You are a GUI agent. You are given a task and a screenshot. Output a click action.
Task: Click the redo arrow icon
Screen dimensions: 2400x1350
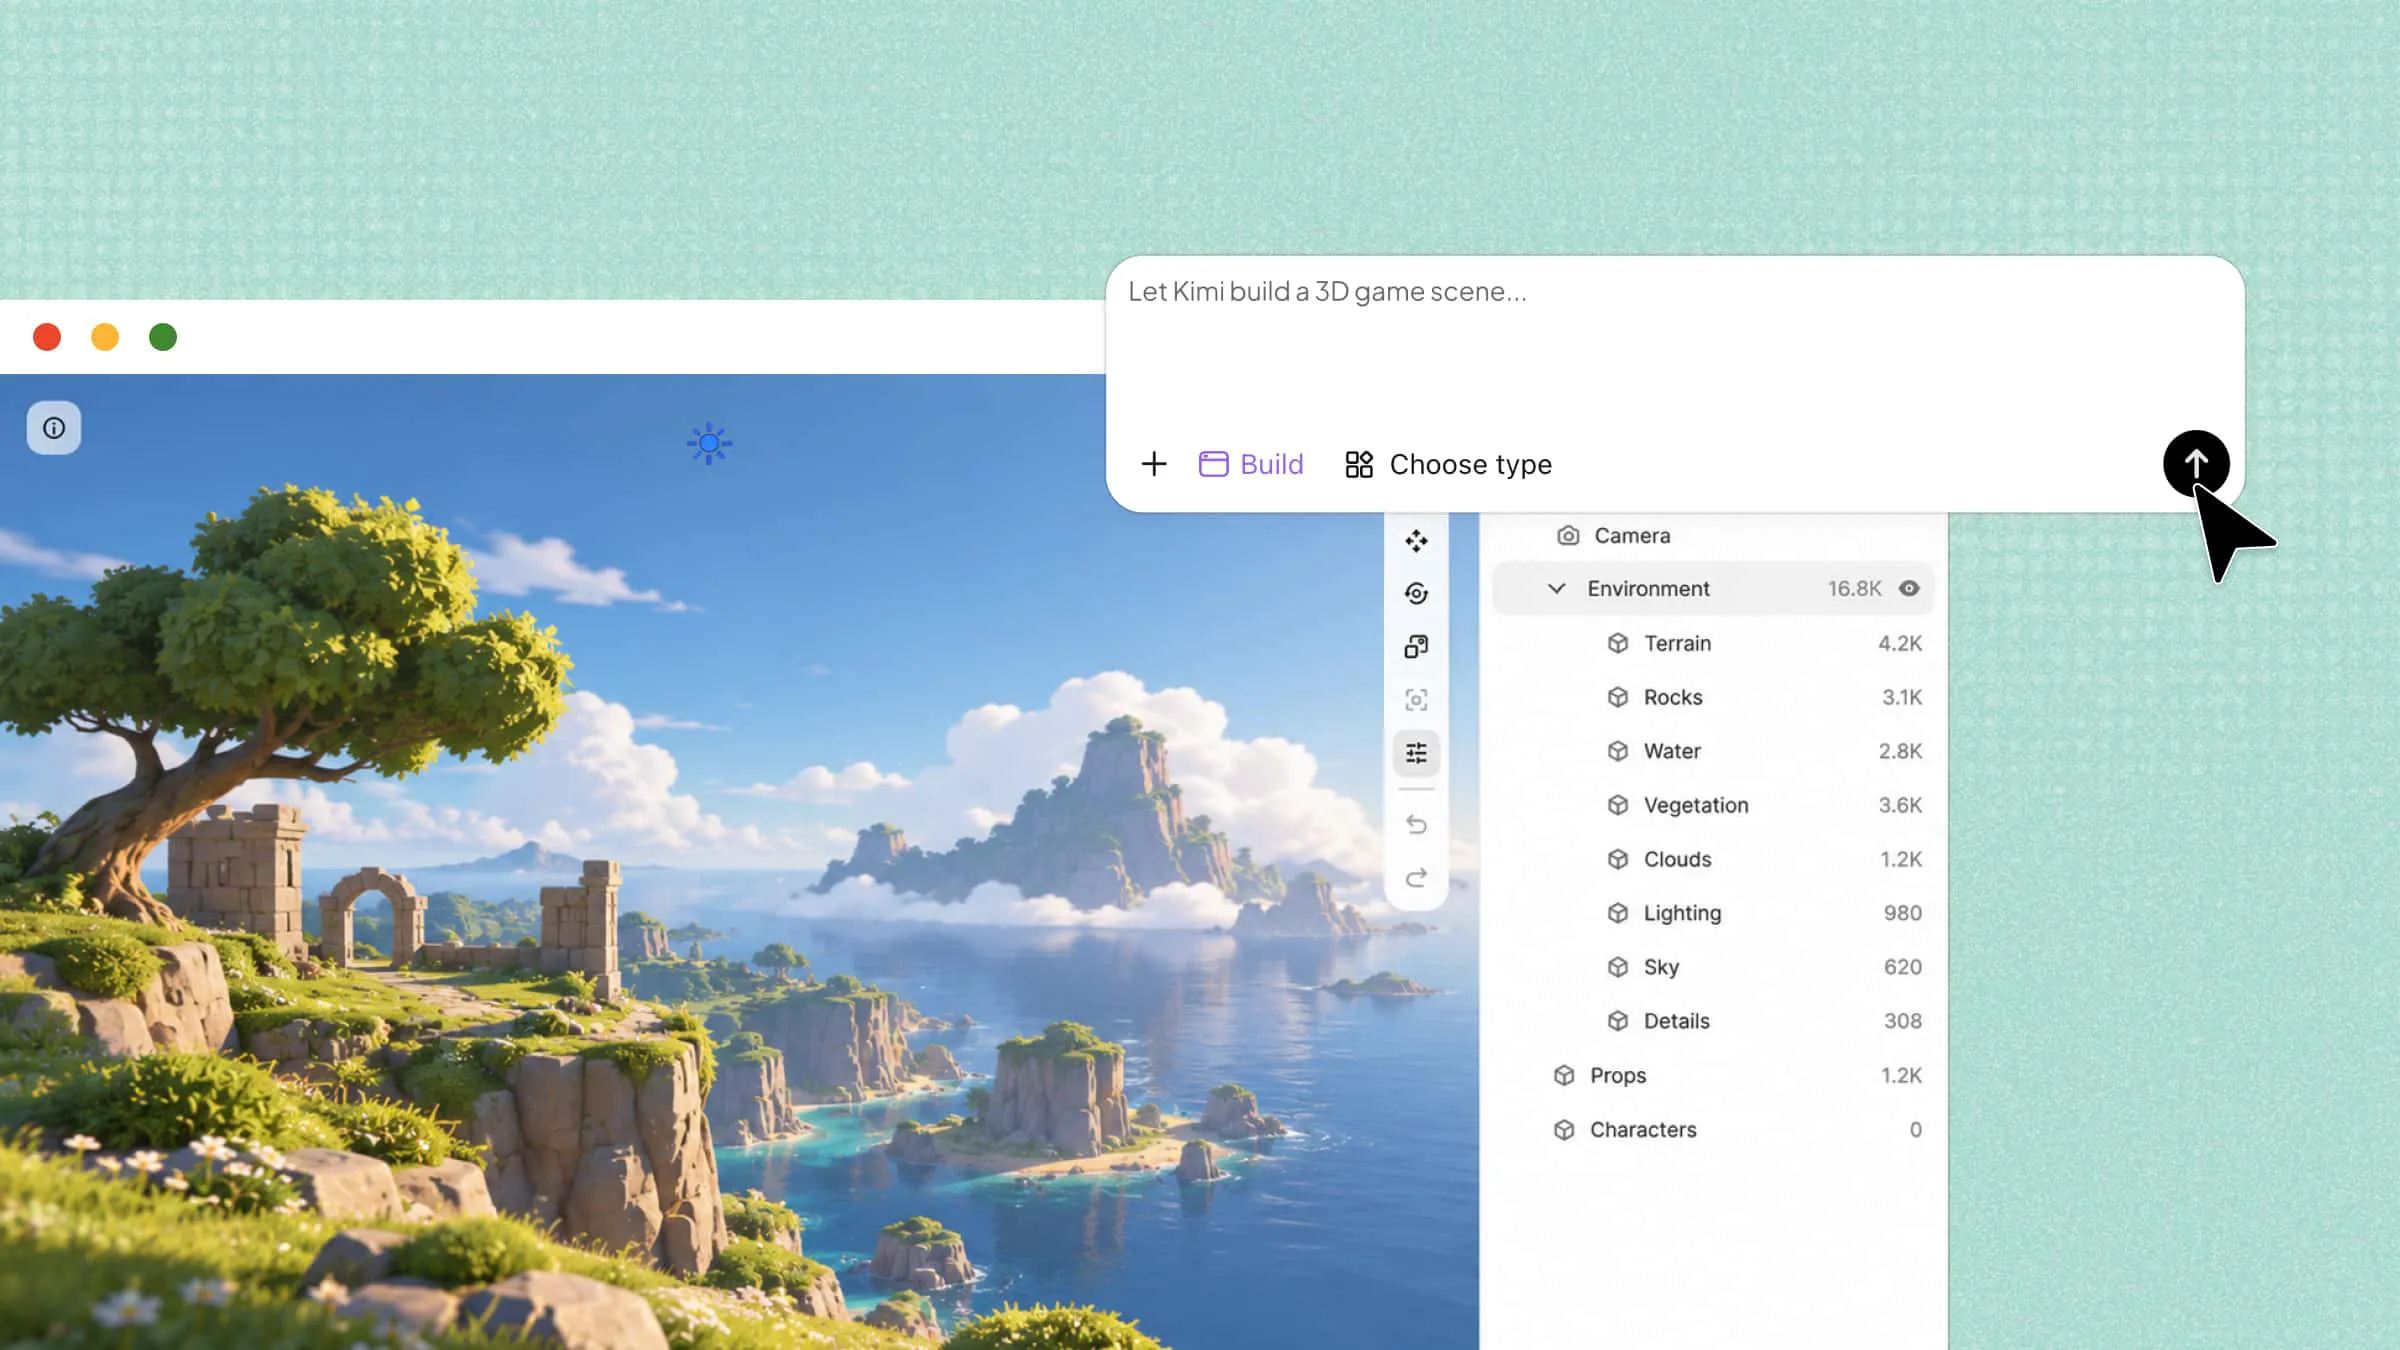click(1416, 878)
